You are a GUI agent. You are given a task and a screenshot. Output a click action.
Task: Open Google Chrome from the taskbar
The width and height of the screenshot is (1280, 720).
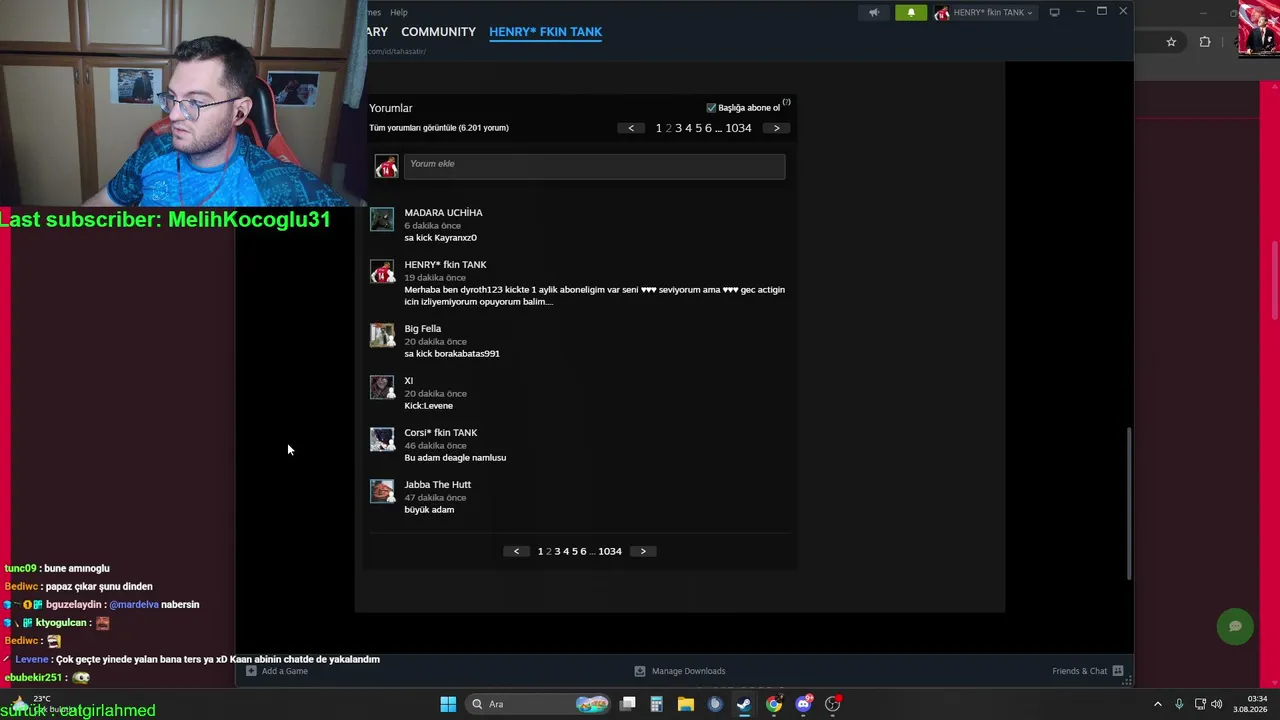774,704
